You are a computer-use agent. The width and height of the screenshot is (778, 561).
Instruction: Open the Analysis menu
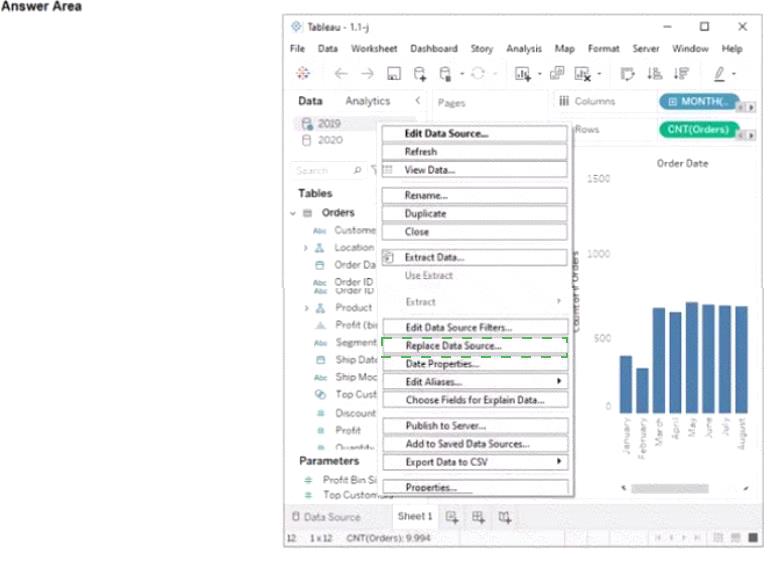(x=524, y=49)
